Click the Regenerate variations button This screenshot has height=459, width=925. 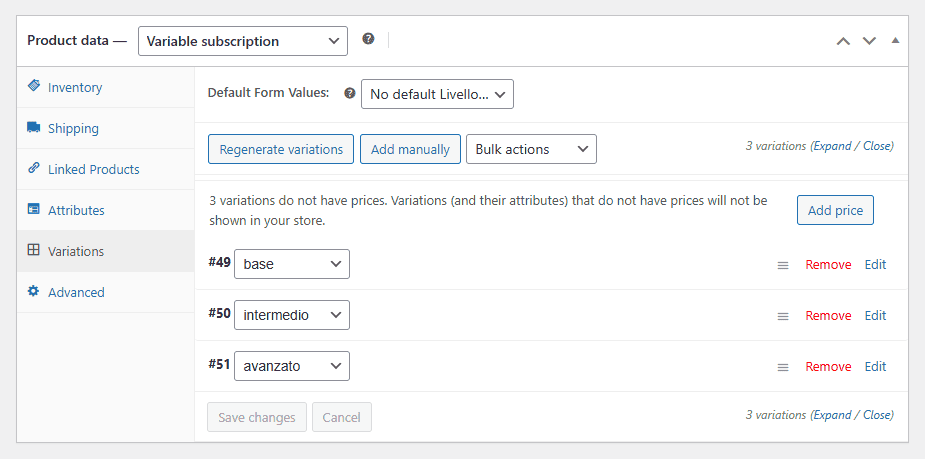click(281, 149)
